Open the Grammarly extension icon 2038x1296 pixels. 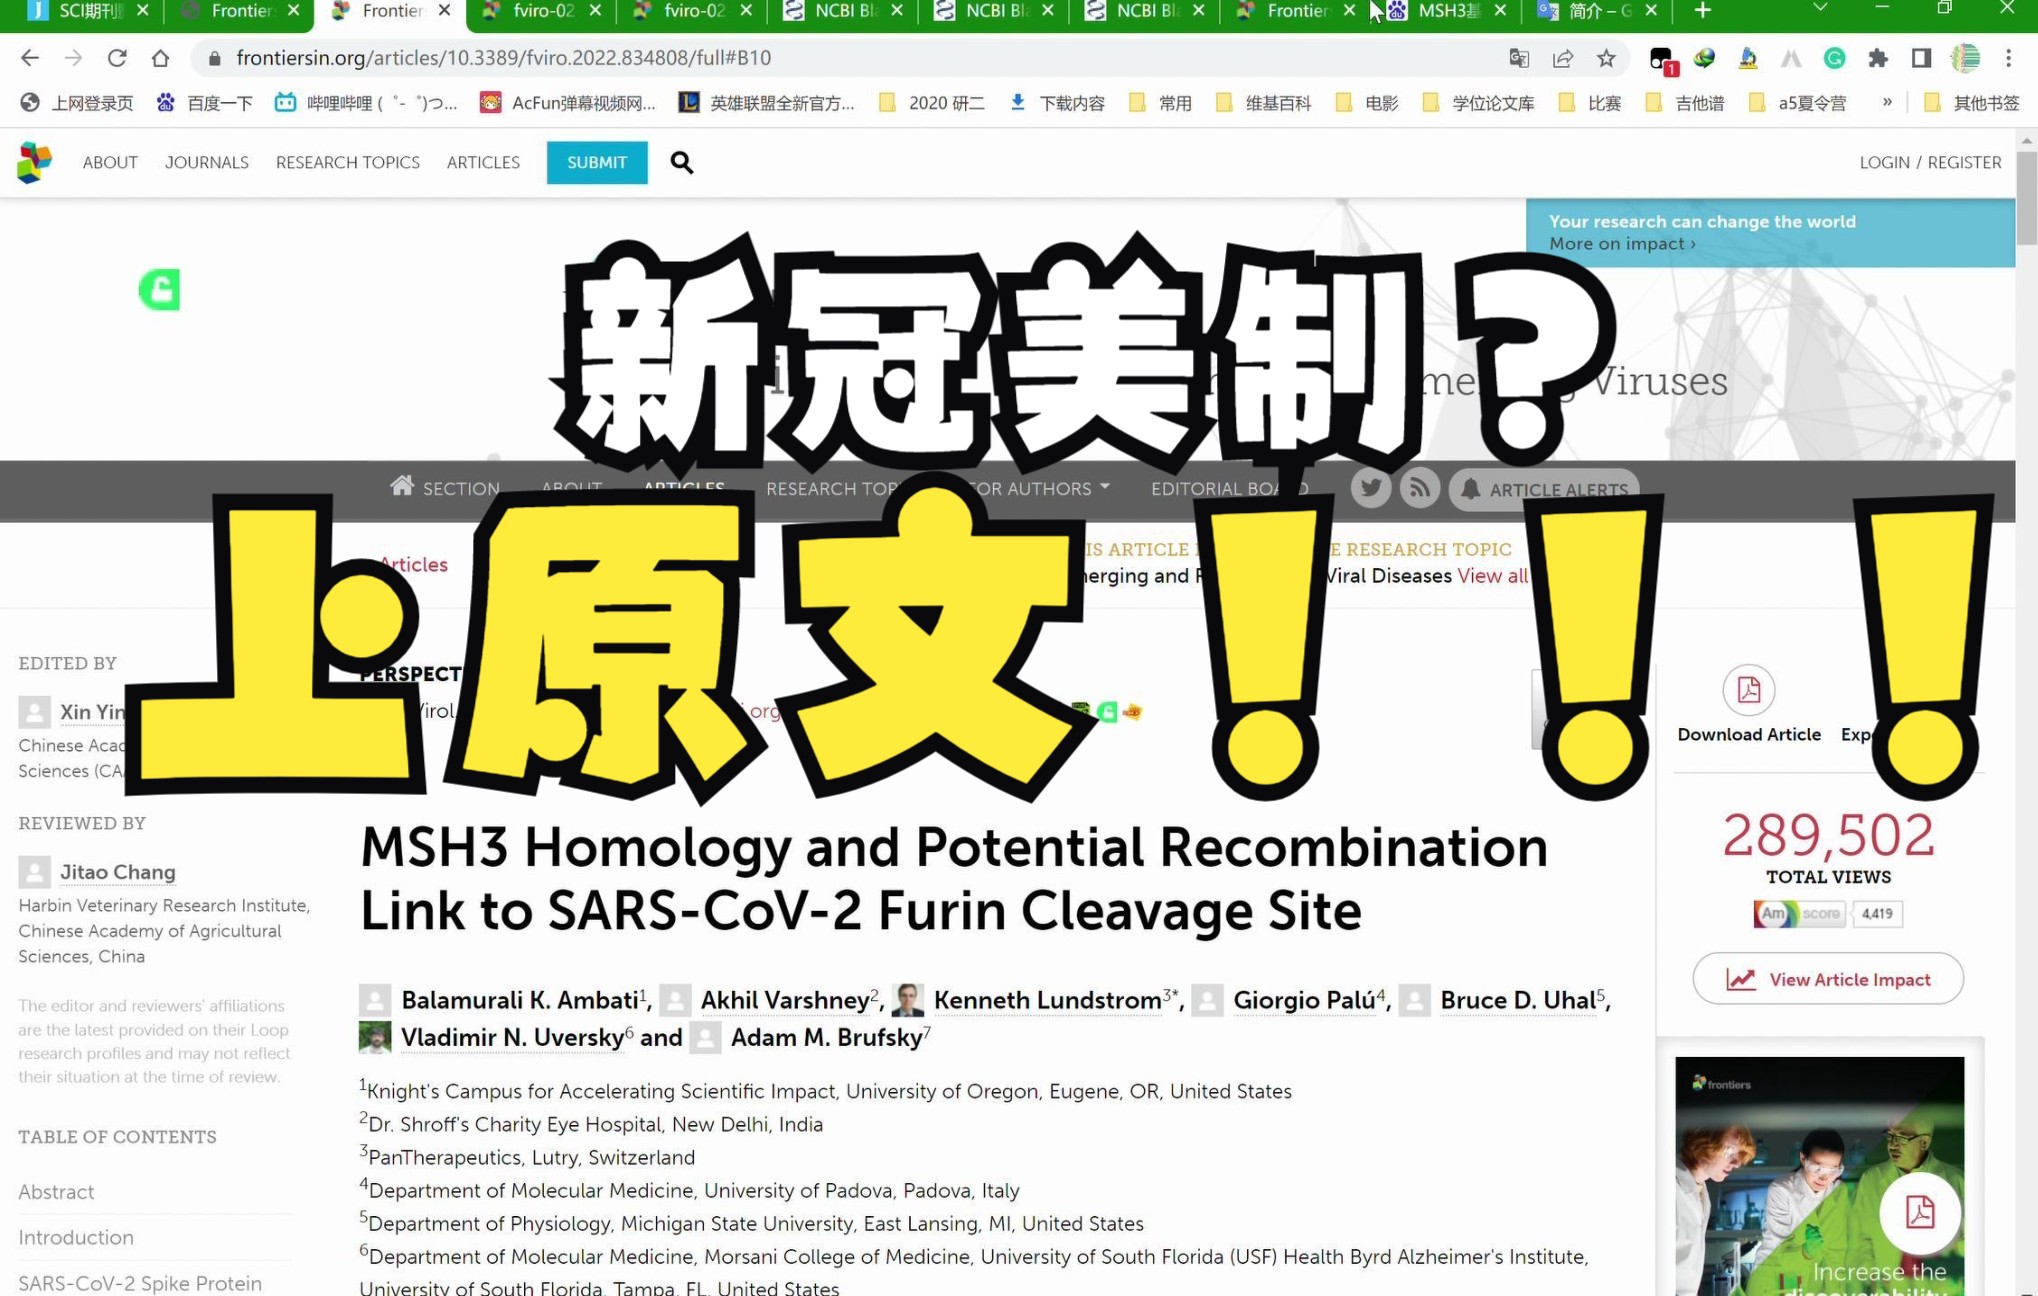(1834, 58)
